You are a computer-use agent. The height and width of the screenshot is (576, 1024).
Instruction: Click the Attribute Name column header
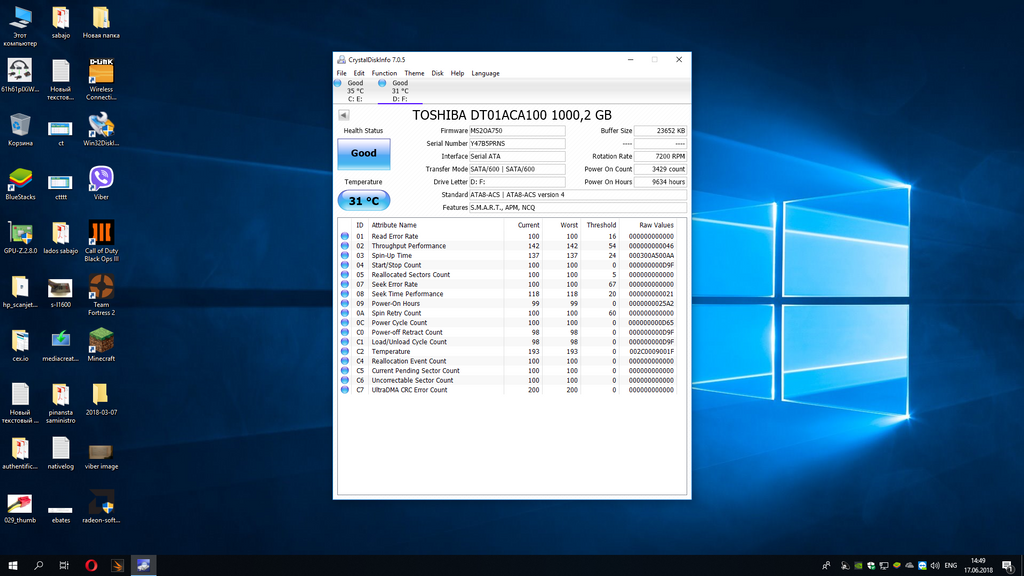point(436,225)
